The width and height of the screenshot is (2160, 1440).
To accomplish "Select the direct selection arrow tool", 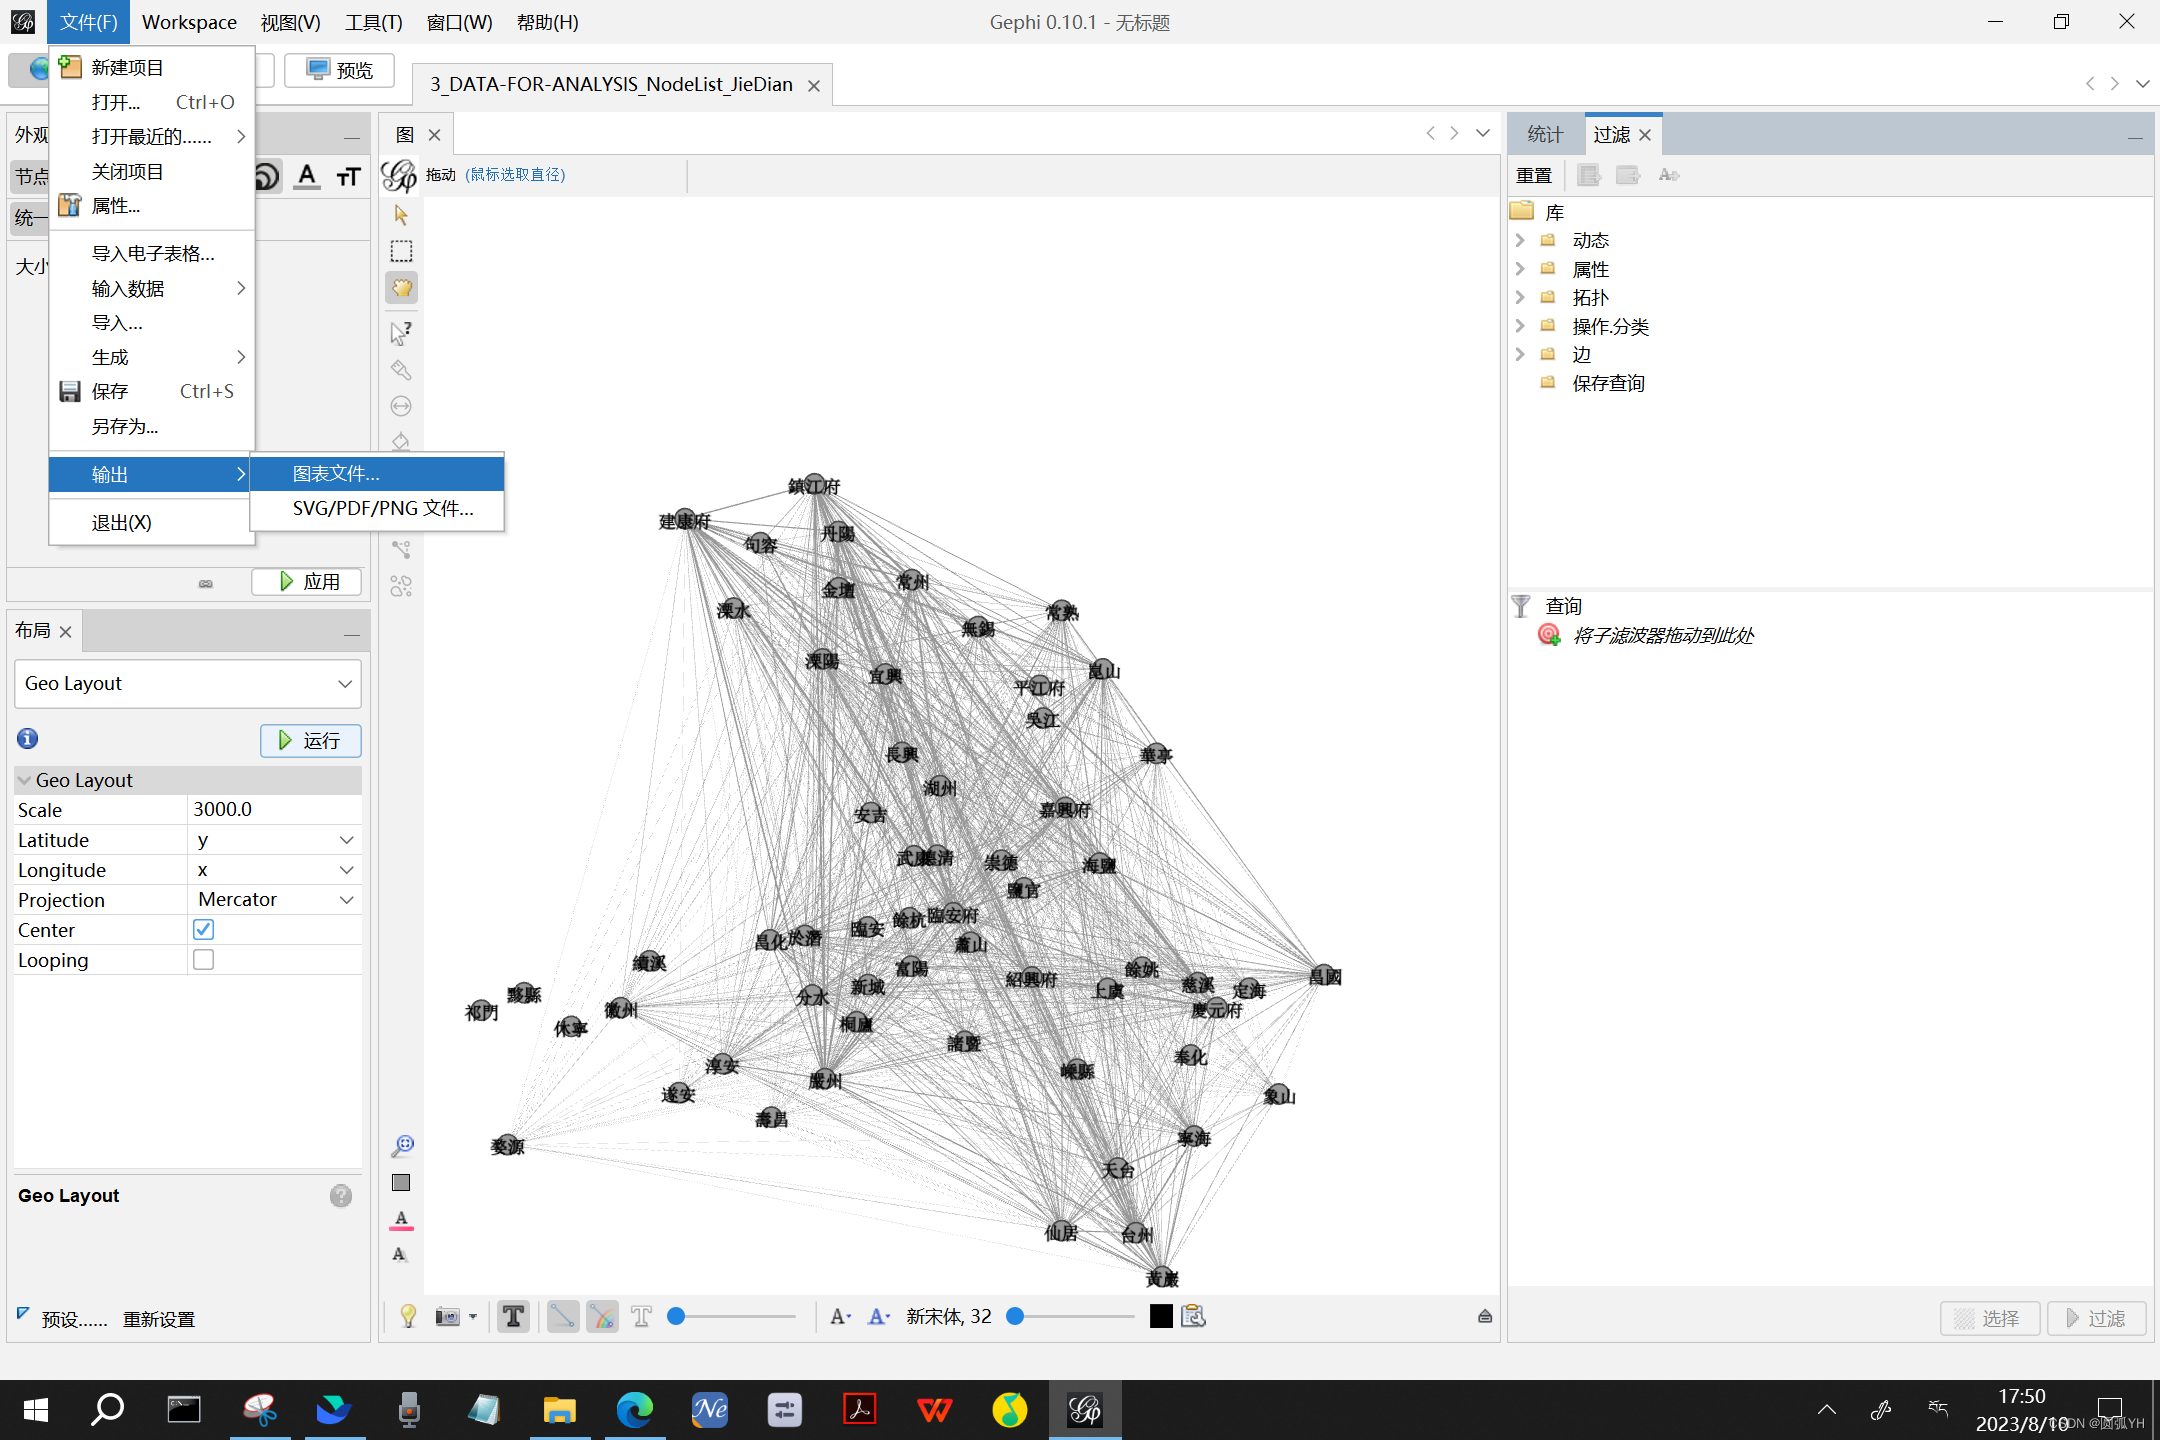I will [401, 331].
